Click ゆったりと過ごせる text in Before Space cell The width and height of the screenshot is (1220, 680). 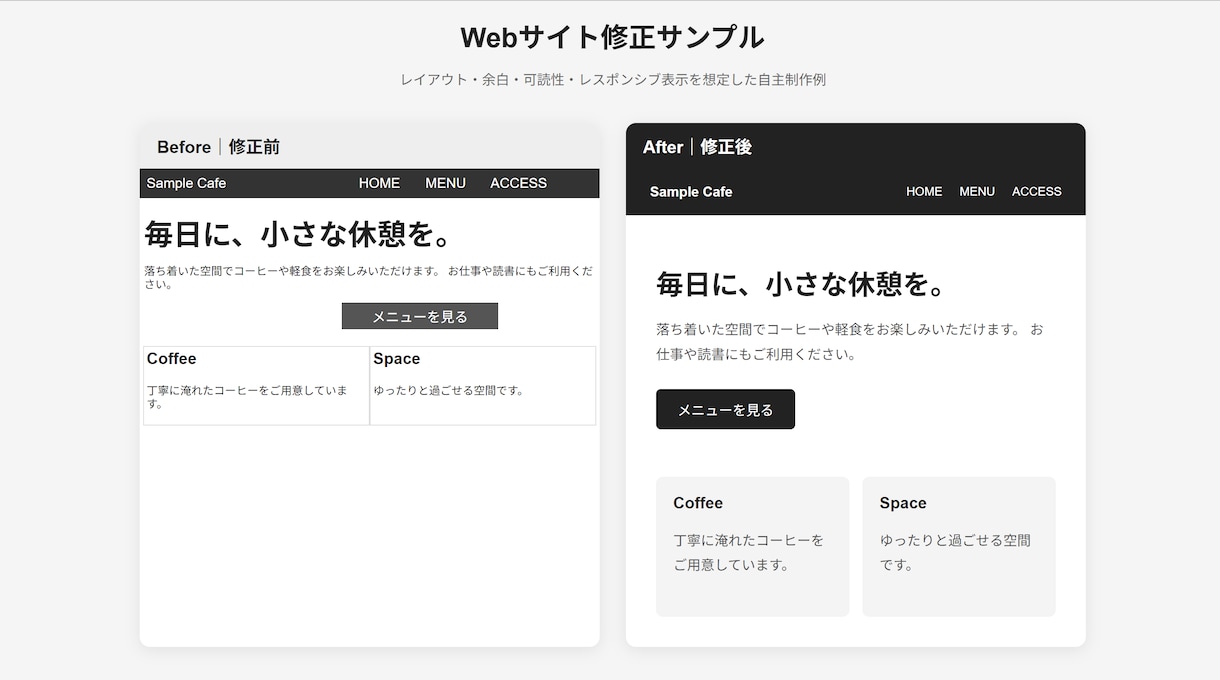click(449, 391)
